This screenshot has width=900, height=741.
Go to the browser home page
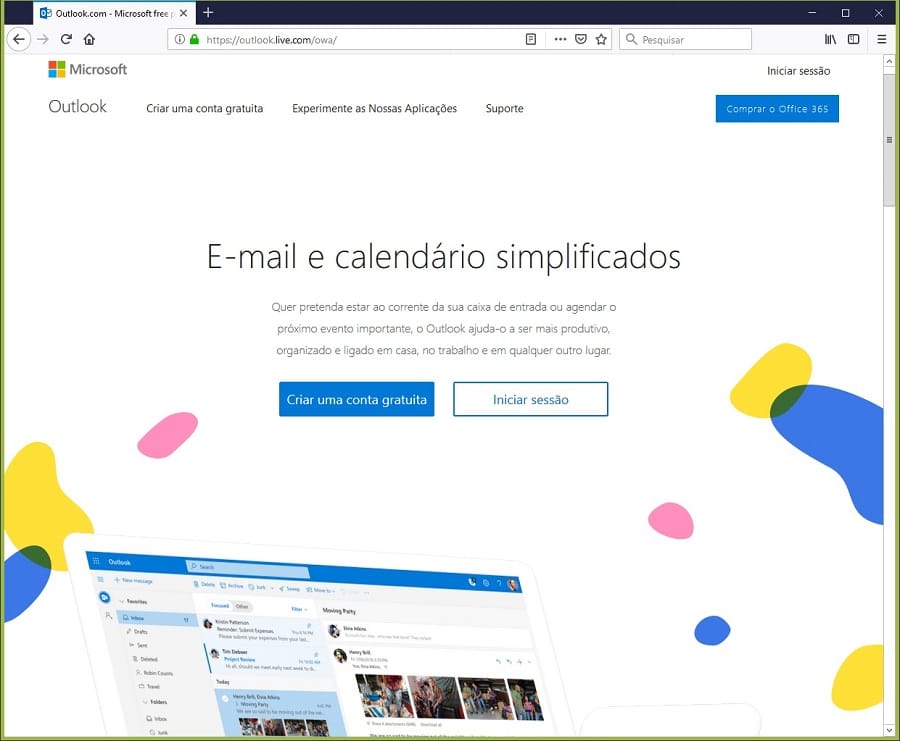point(89,39)
